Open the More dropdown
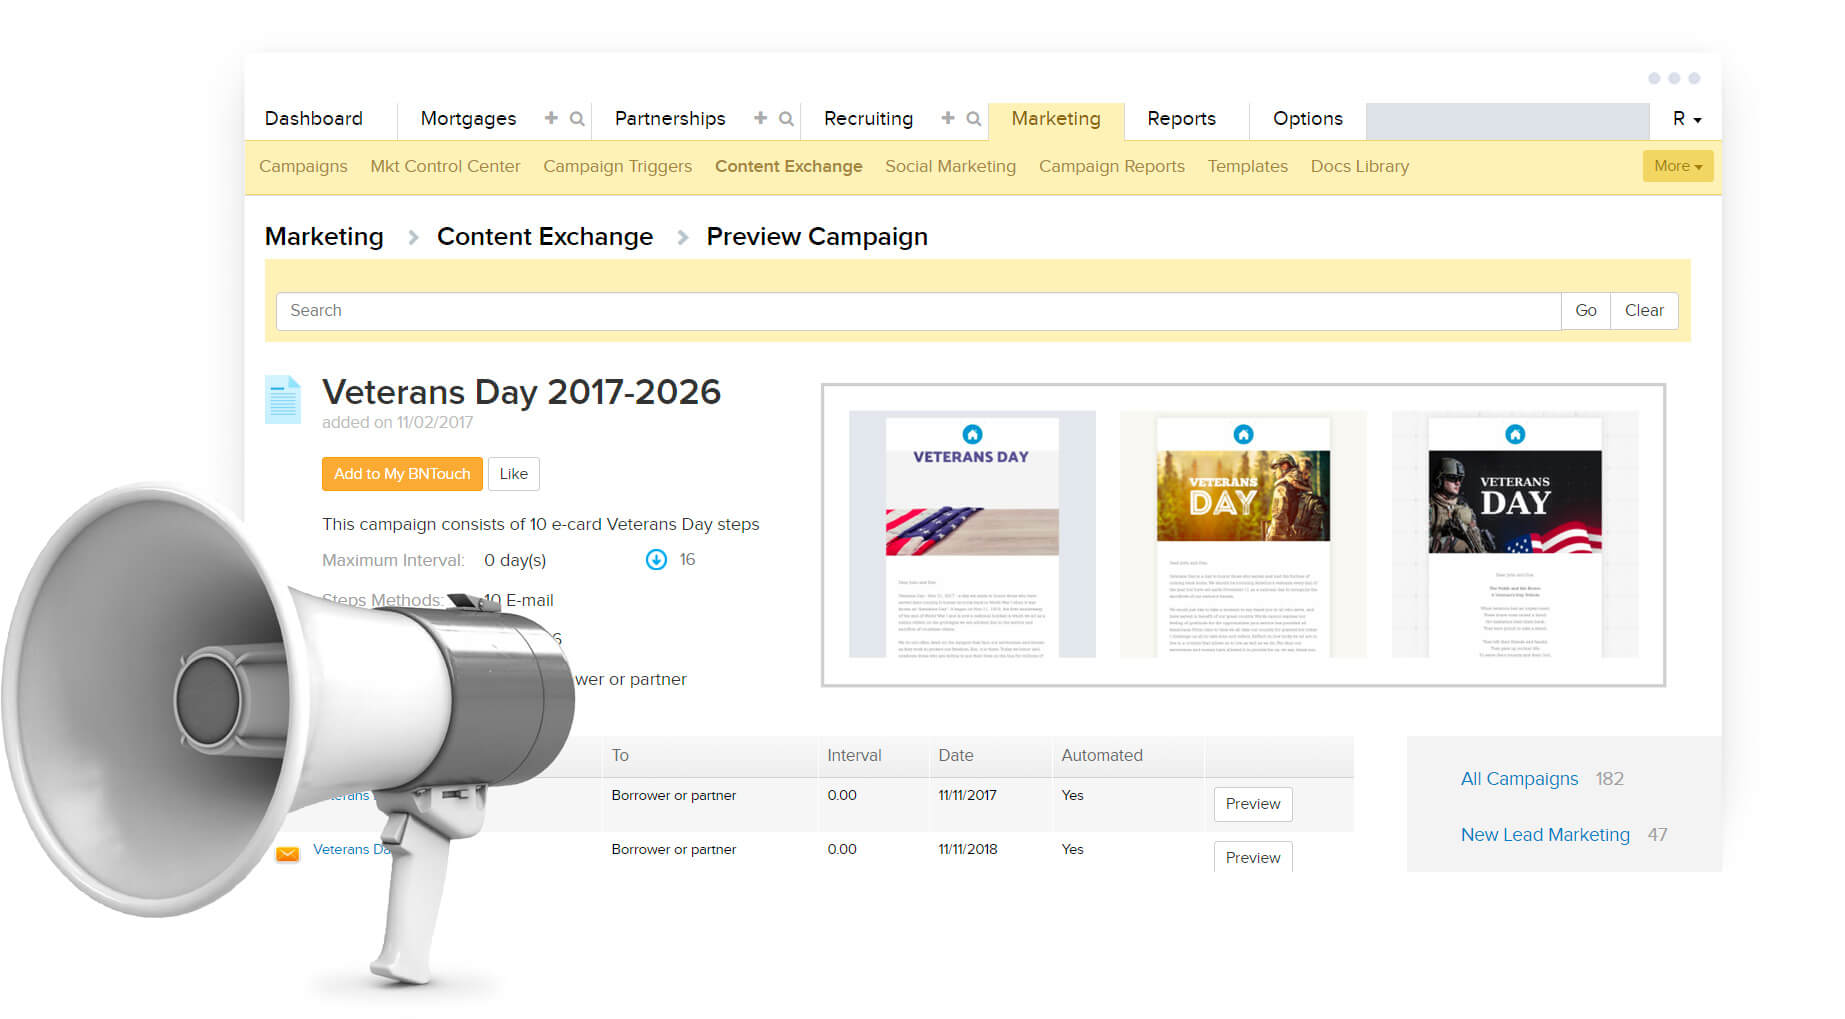The height and width of the screenshot is (1019, 1845). [x=1677, y=165]
